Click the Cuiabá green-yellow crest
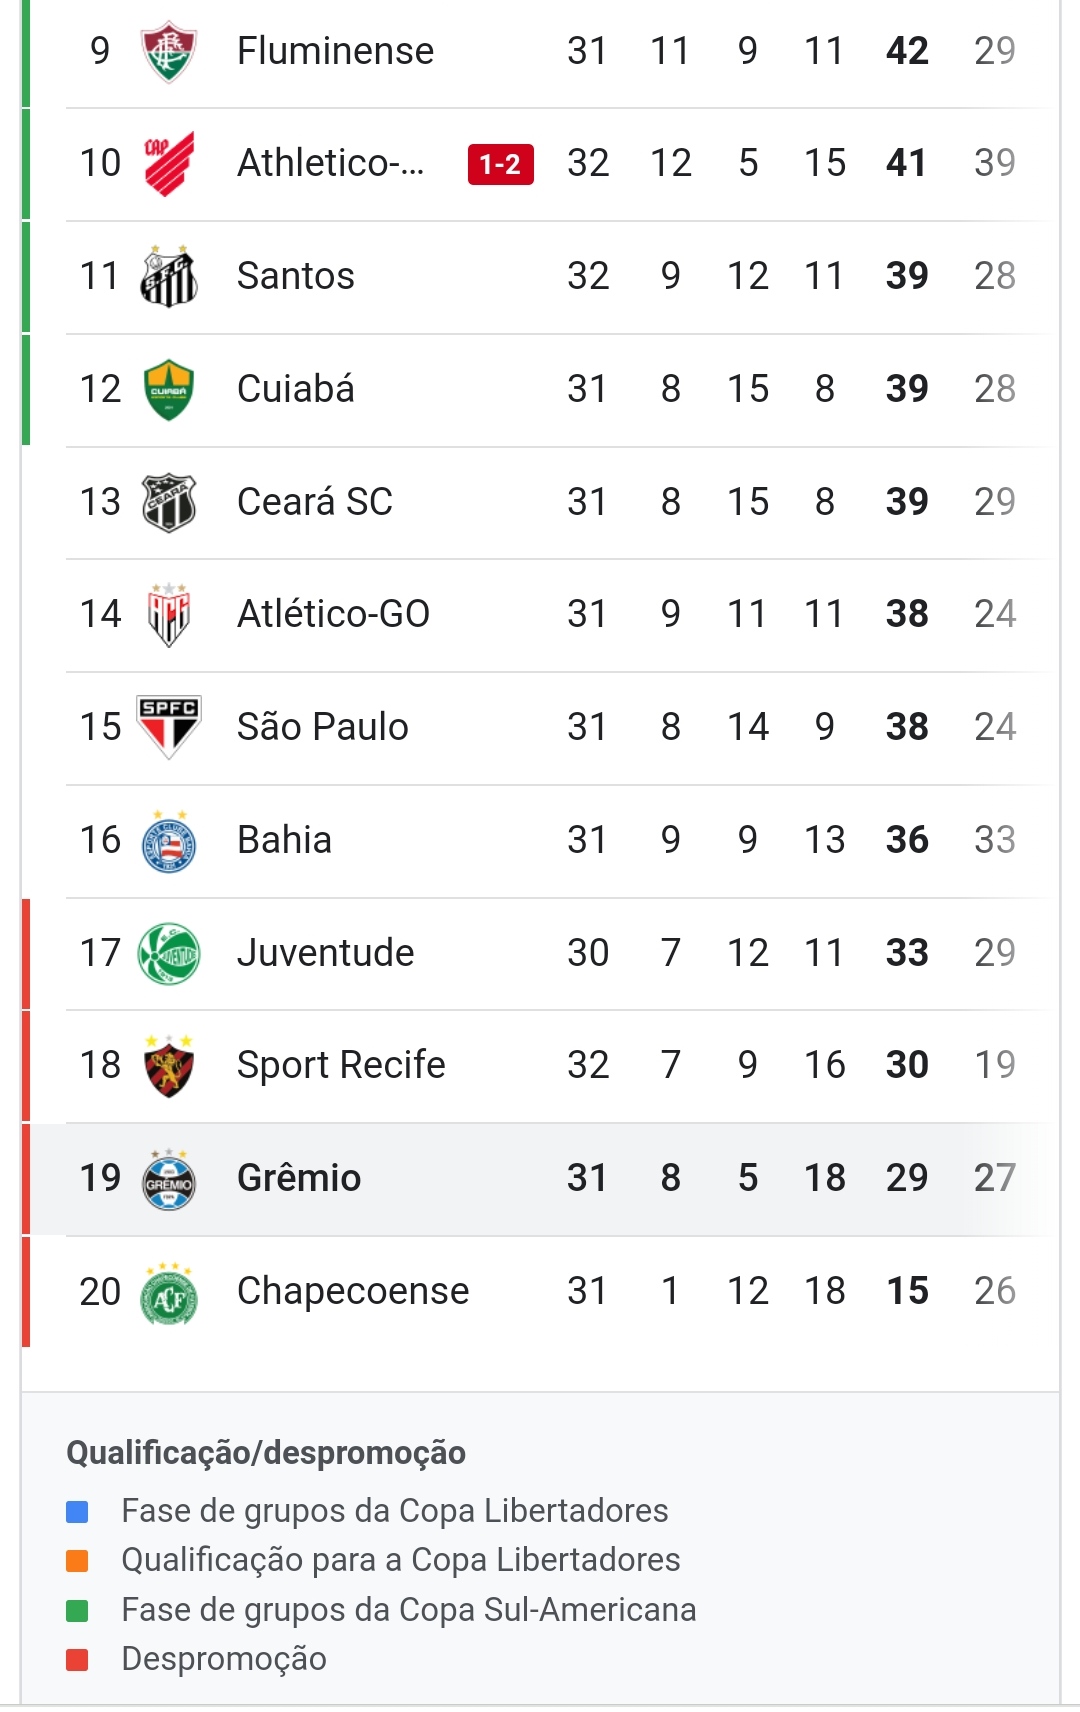Viewport: 1080px width, 1712px height. [169, 389]
